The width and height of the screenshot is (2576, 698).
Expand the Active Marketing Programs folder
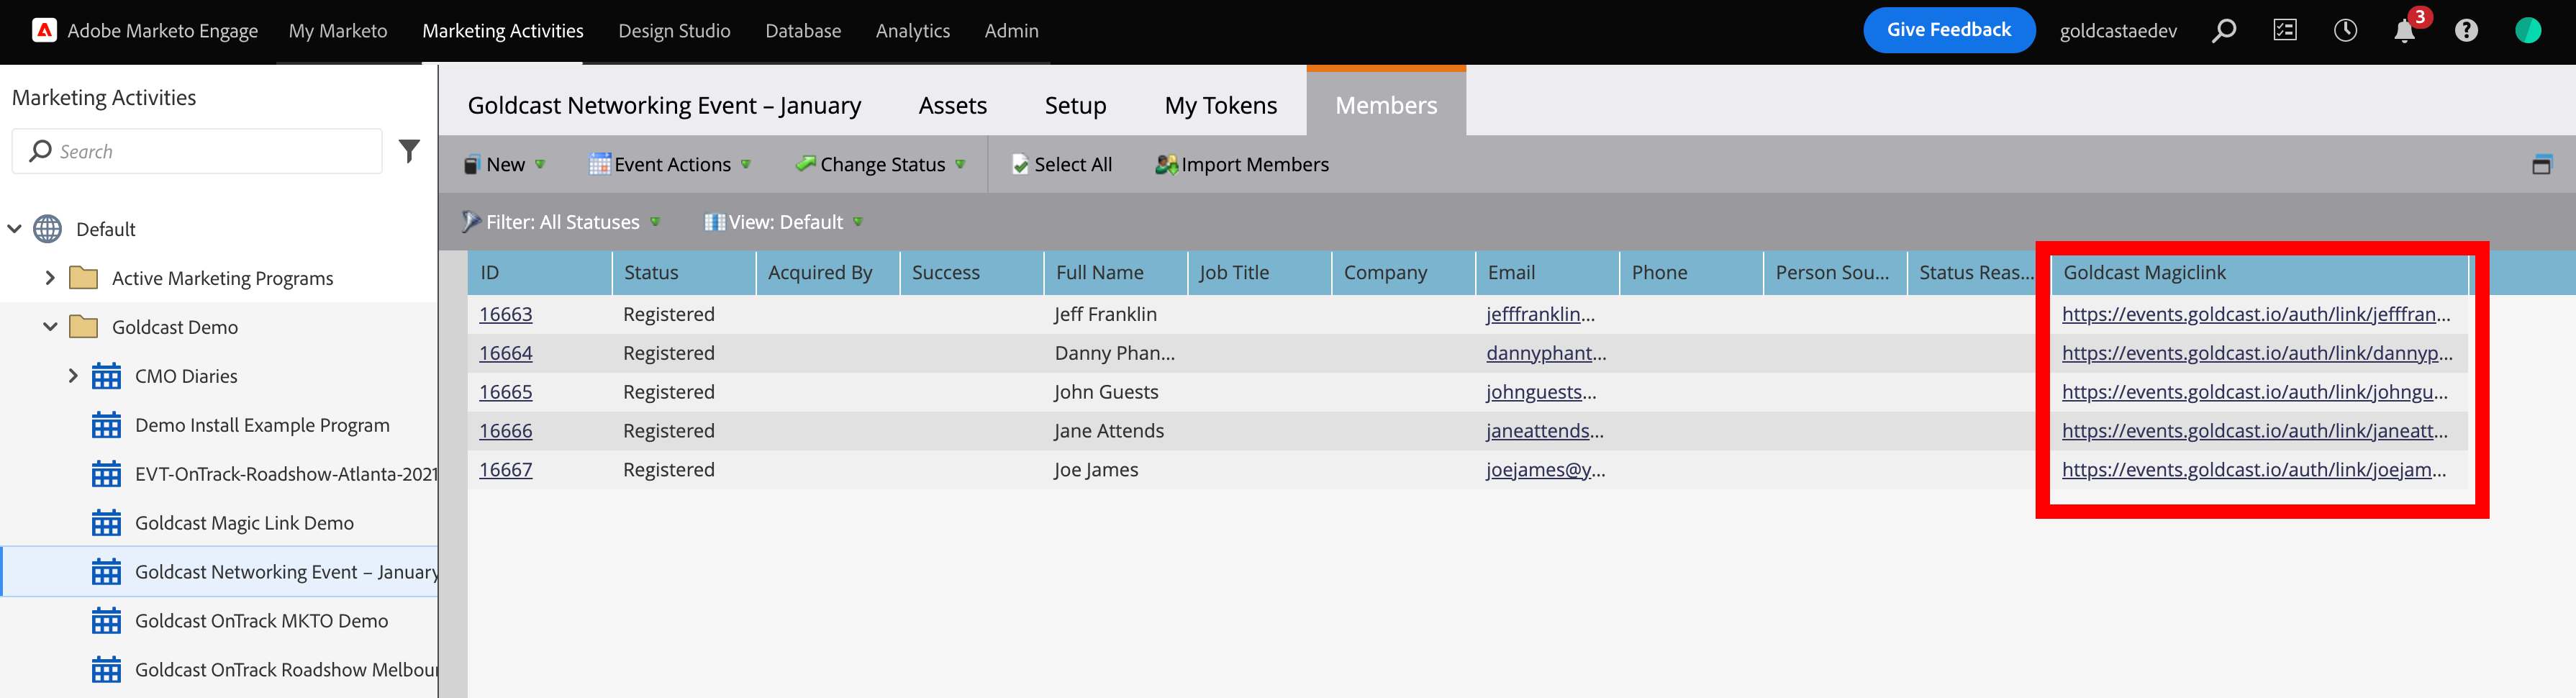[50, 278]
